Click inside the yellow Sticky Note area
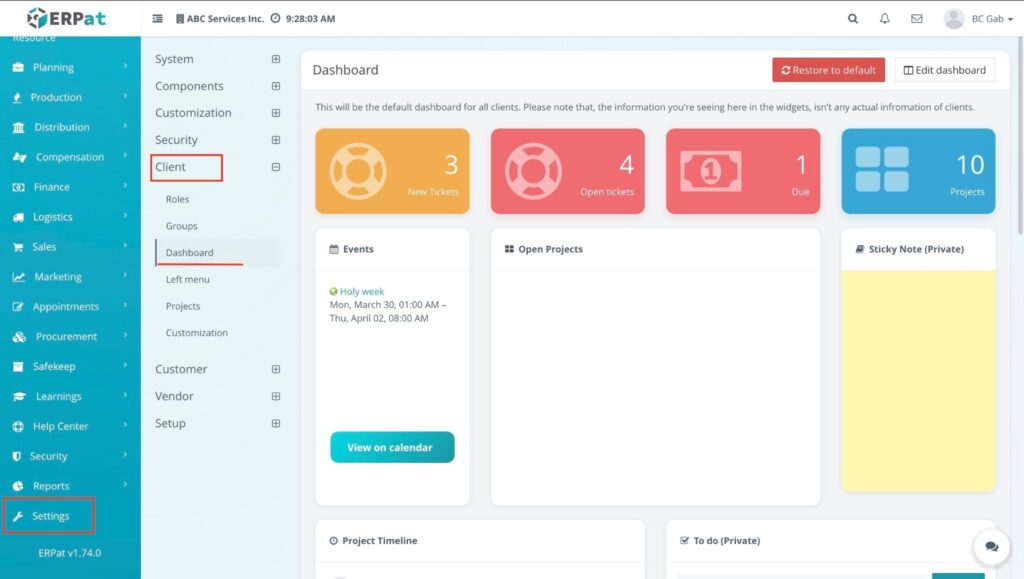Viewport: 1024px width, 579px height. pos(918,380)
